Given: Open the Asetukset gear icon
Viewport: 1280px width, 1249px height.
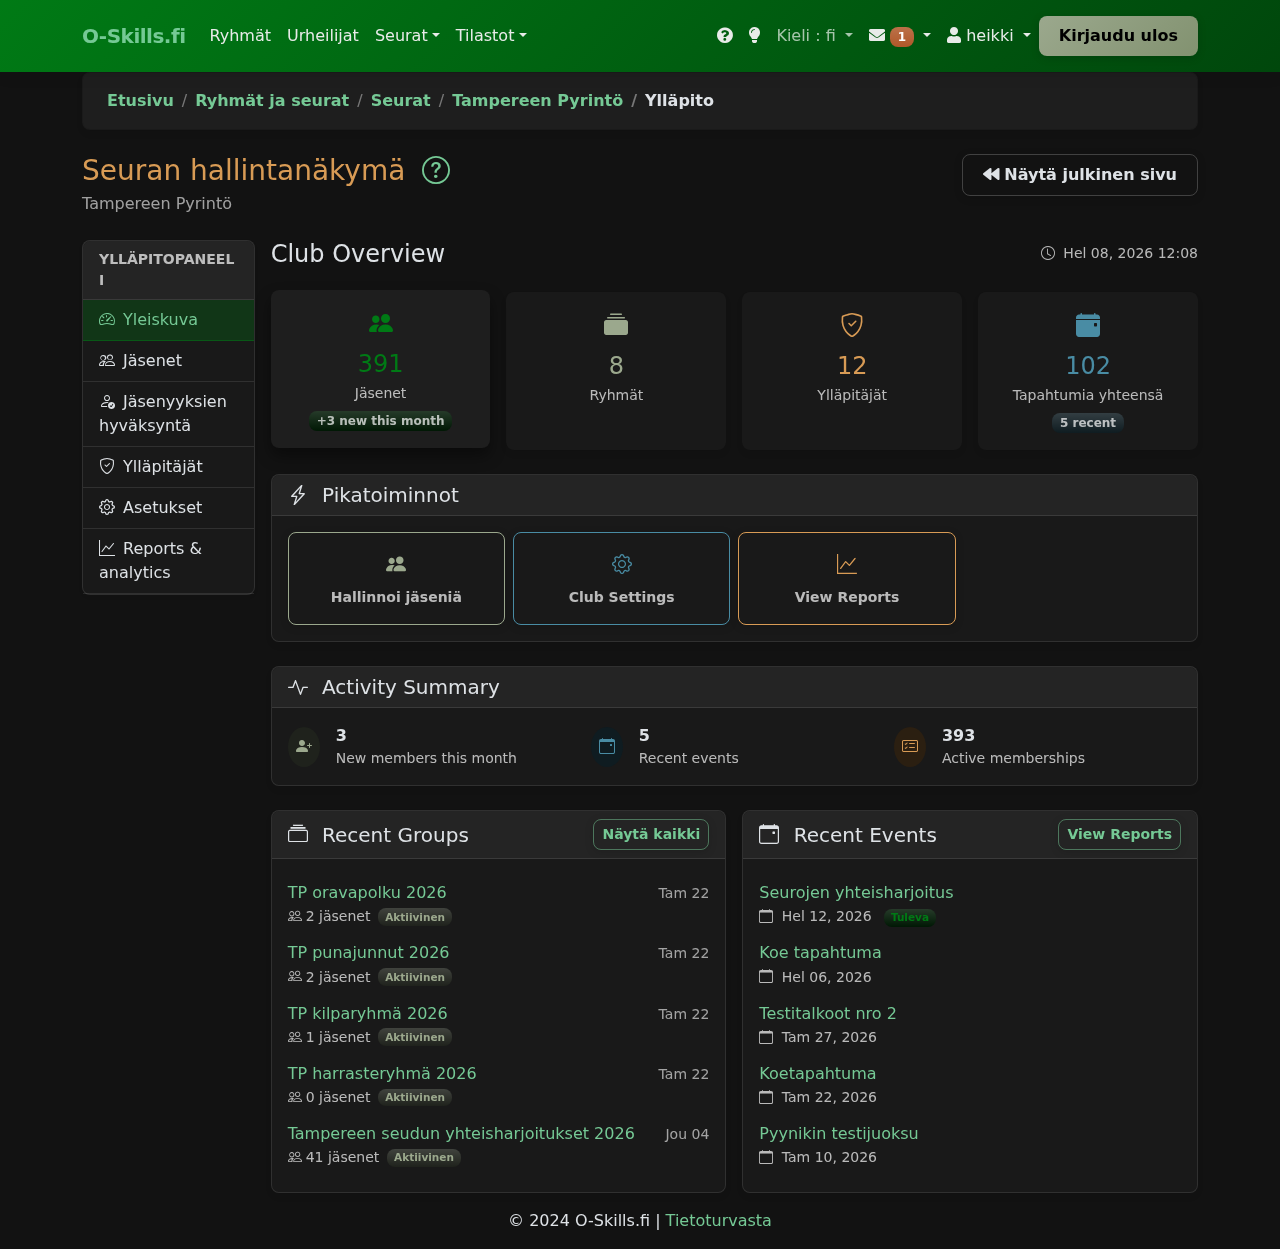Looking at the screenshot, I should click(106, 508).
